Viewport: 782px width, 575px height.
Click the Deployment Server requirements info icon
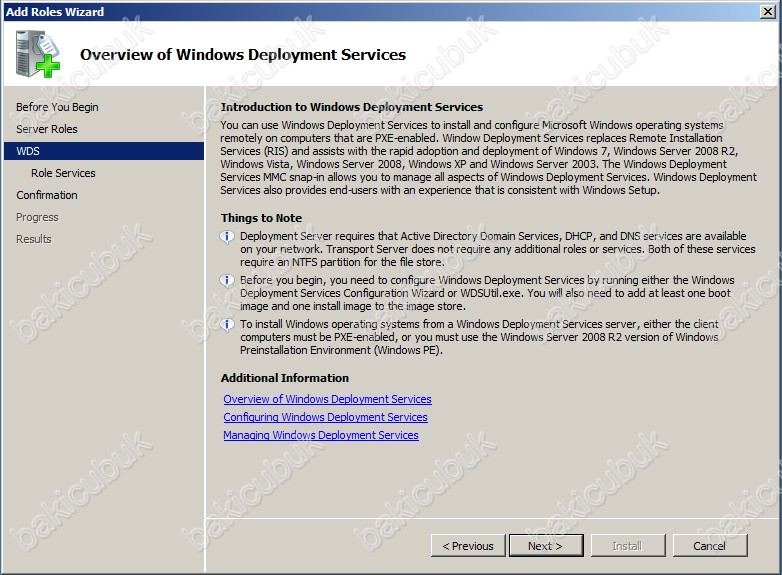[x=227, y=236]
